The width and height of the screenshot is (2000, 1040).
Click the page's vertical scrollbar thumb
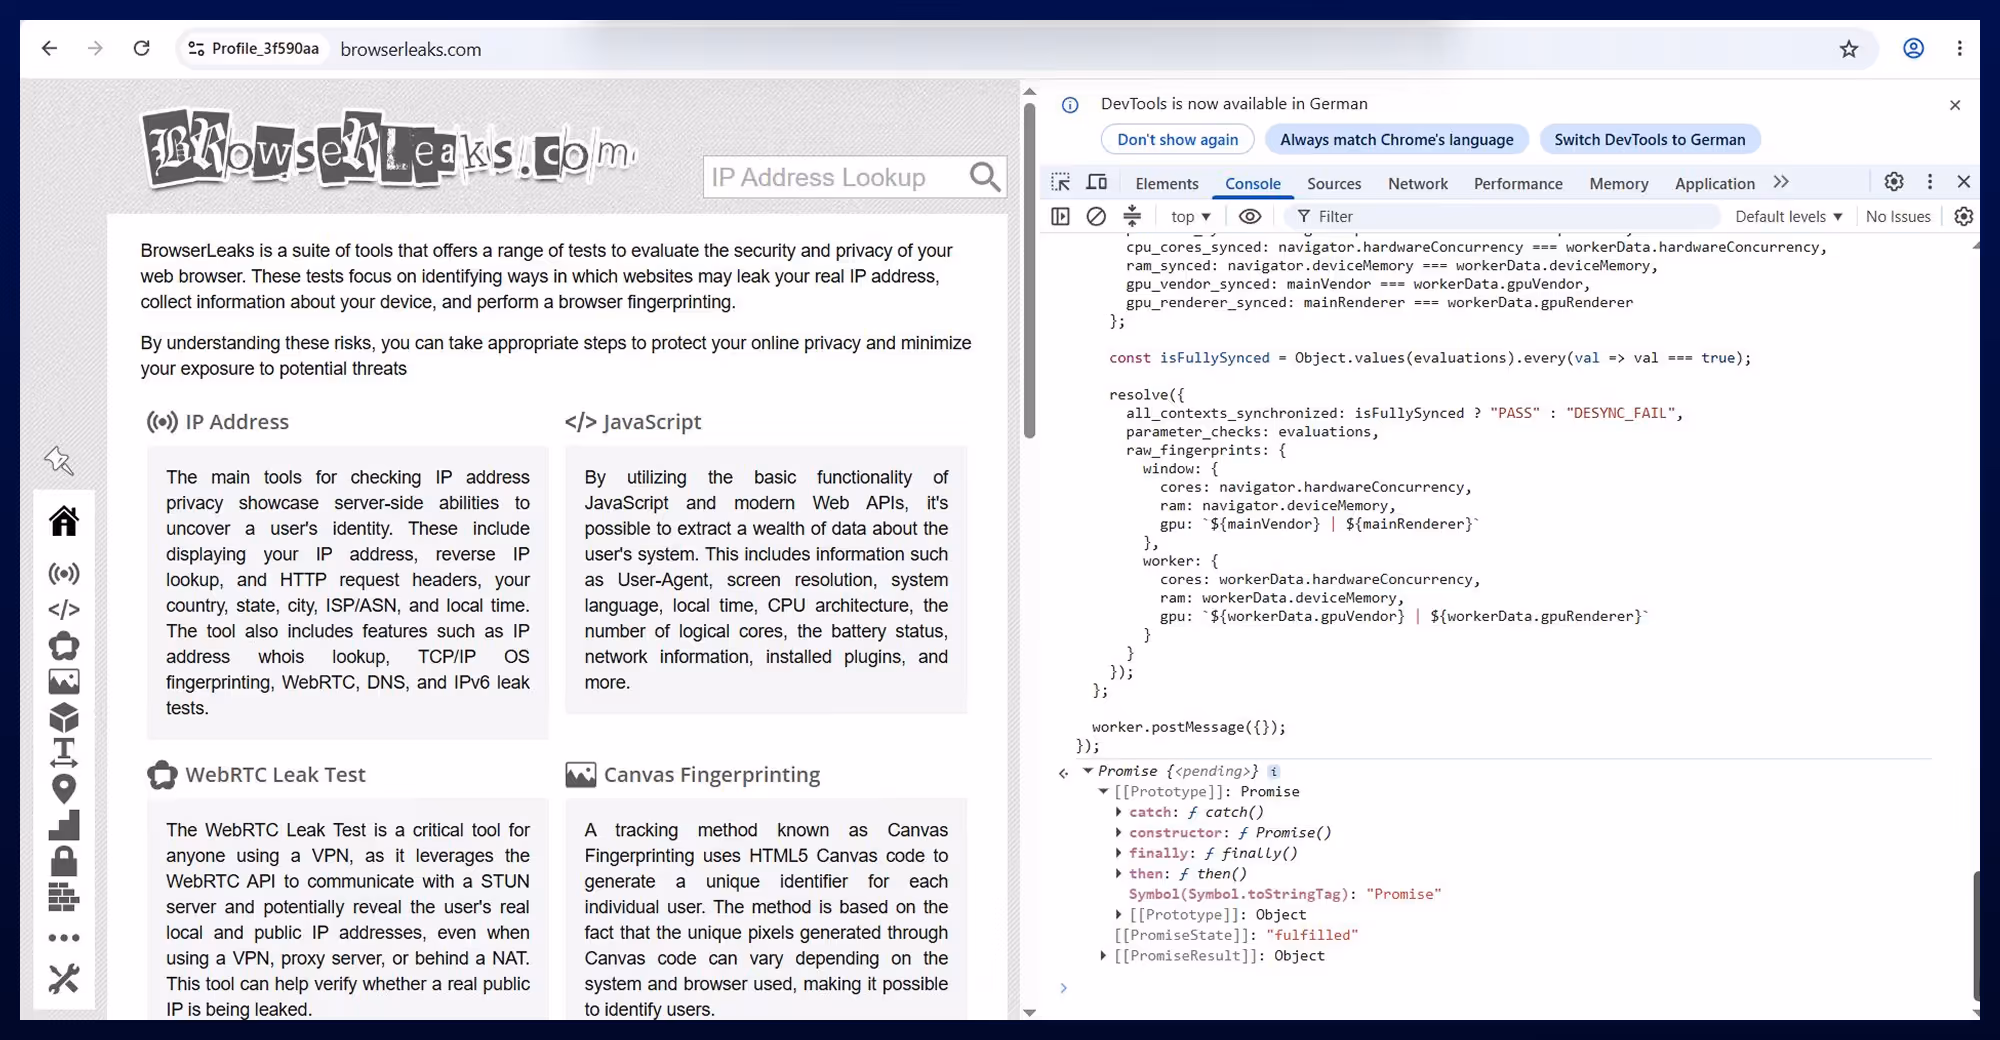point(1029,270)
